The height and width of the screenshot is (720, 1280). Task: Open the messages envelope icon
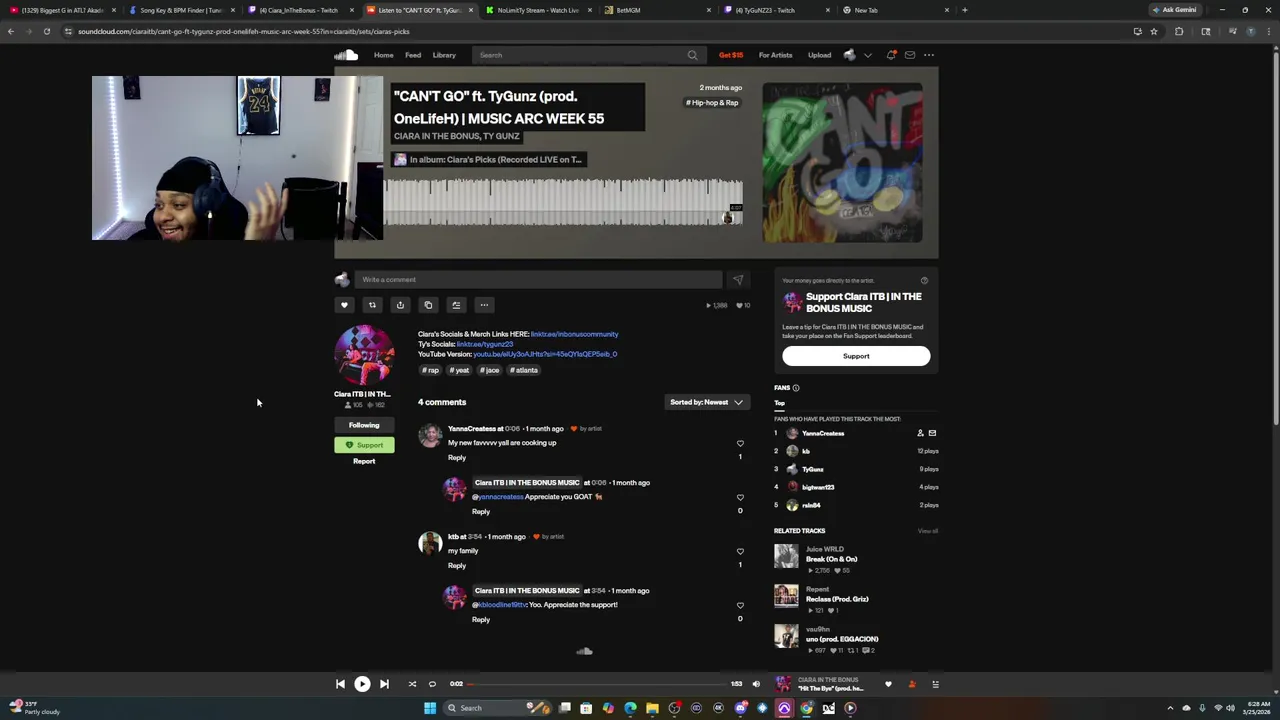(910, 55)
